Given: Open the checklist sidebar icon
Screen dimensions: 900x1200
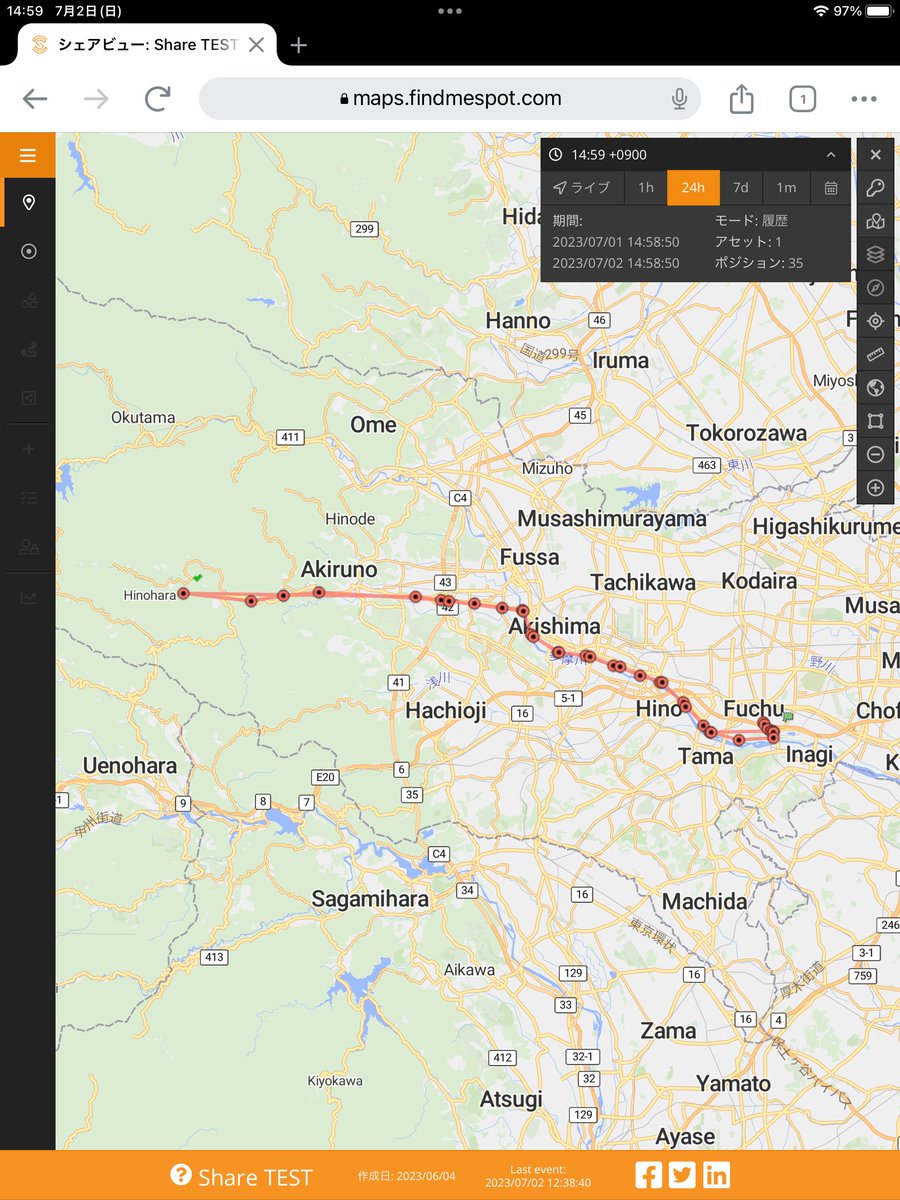Looking at the screenshot, I should (28, 498).
